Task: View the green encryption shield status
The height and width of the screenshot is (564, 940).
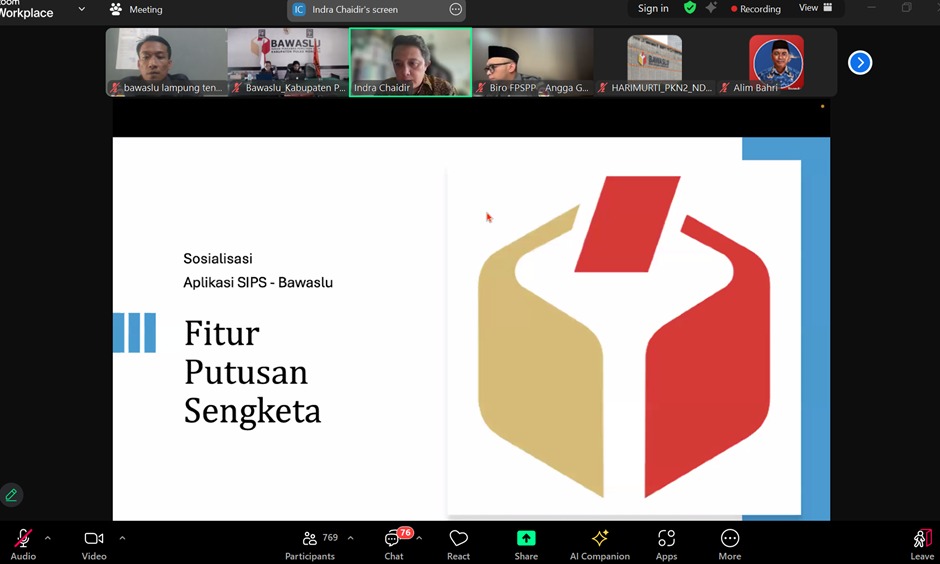Action: (x=690, y=8)
